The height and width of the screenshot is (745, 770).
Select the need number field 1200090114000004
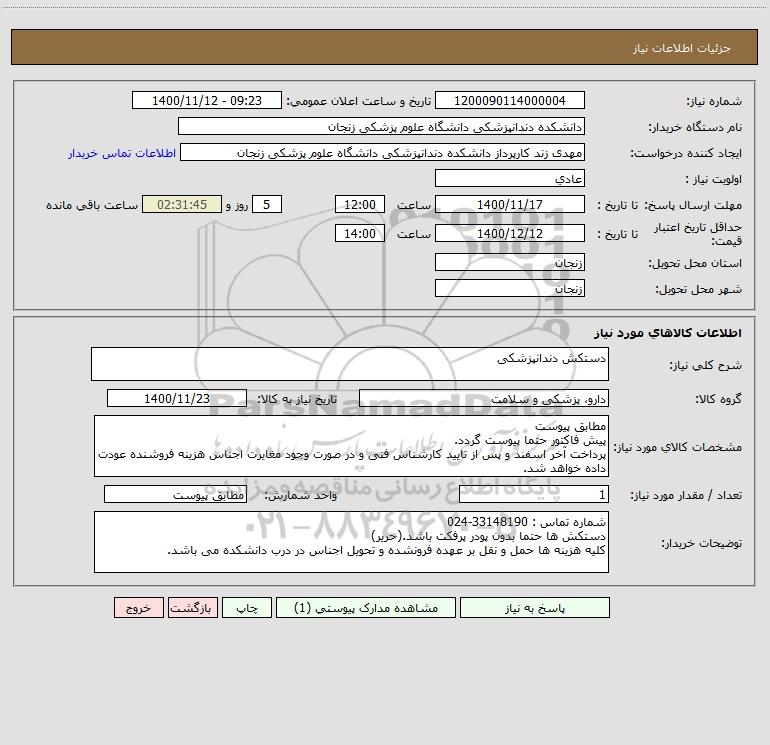[x=510, y=100]
